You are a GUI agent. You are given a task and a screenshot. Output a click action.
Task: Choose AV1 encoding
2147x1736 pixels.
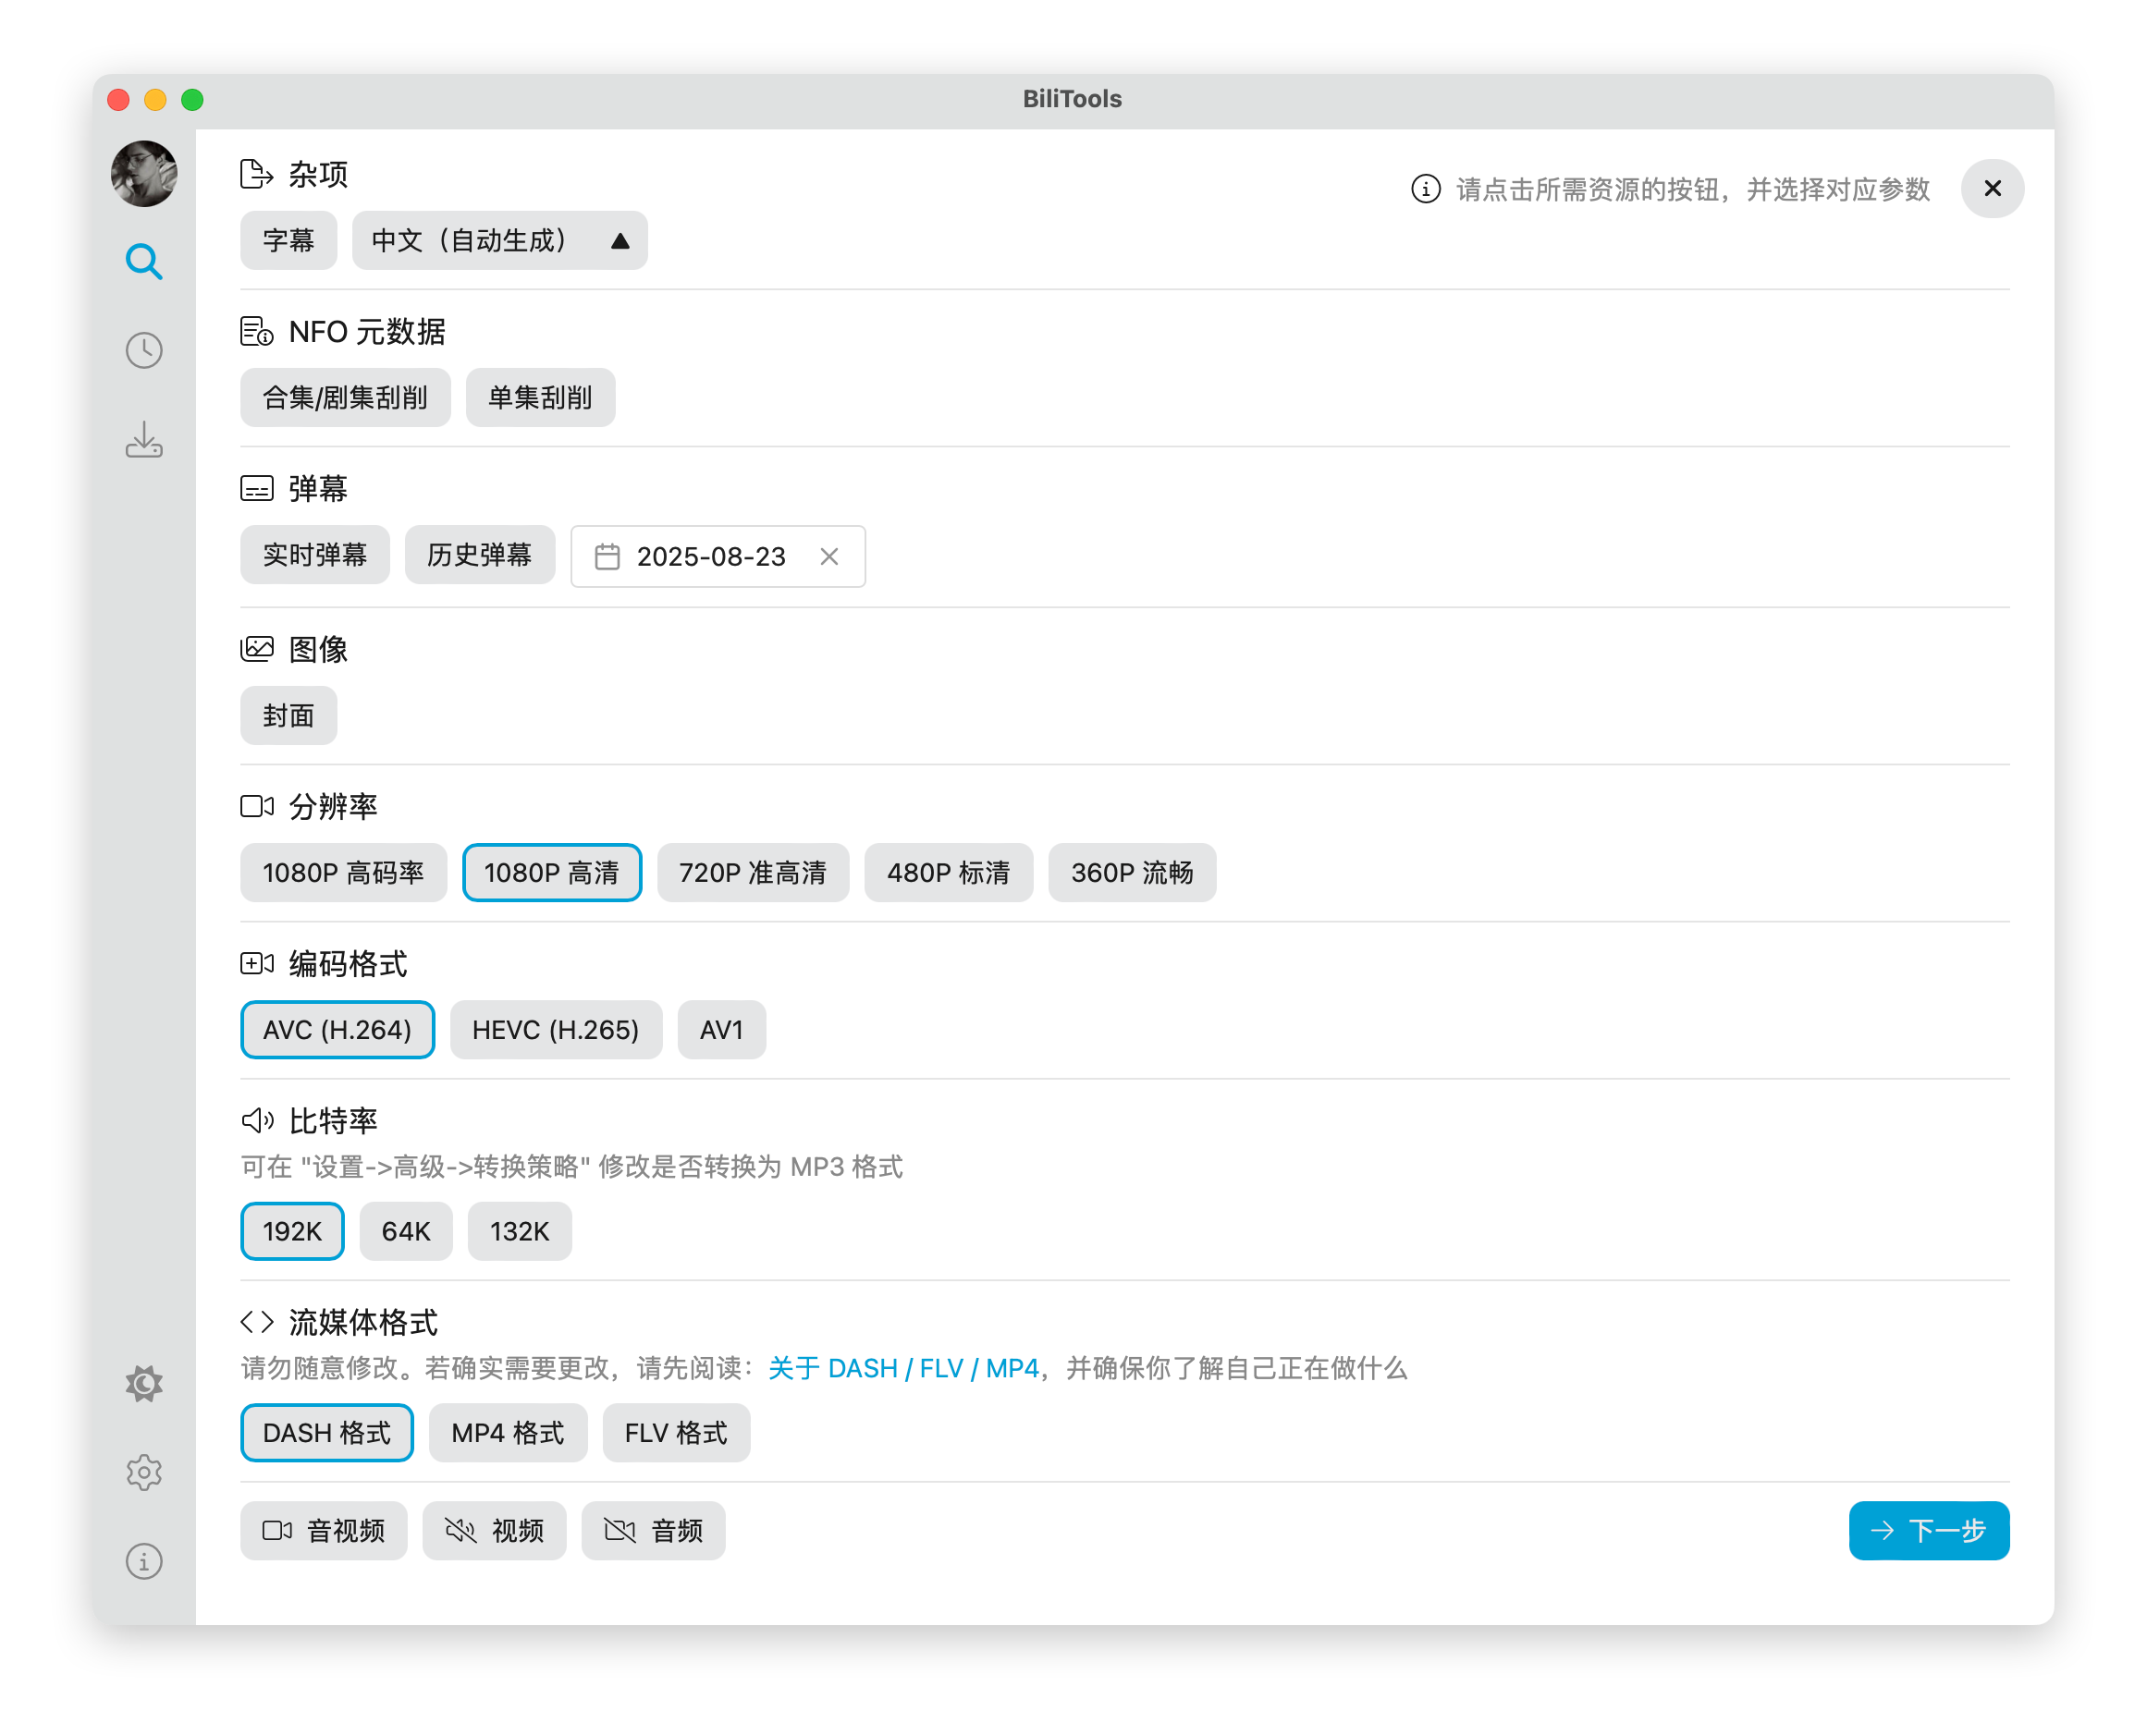[722, 1030]
